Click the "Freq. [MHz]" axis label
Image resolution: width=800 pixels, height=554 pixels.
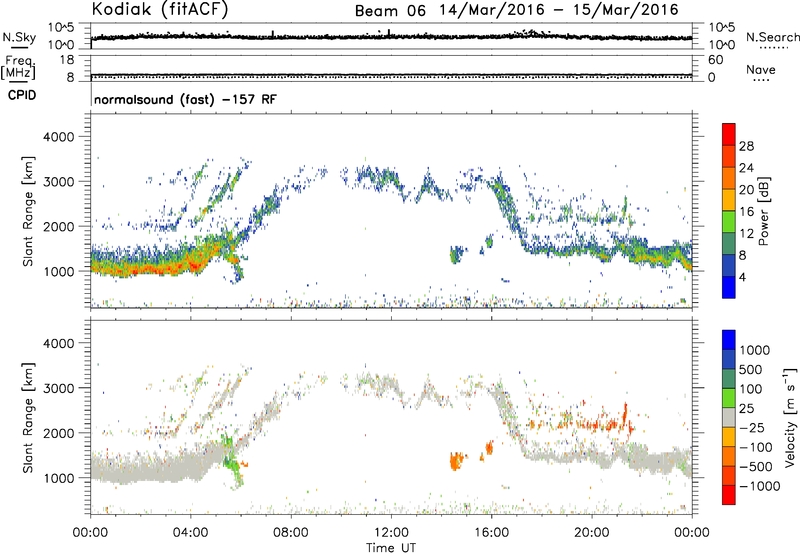(18, 67)
